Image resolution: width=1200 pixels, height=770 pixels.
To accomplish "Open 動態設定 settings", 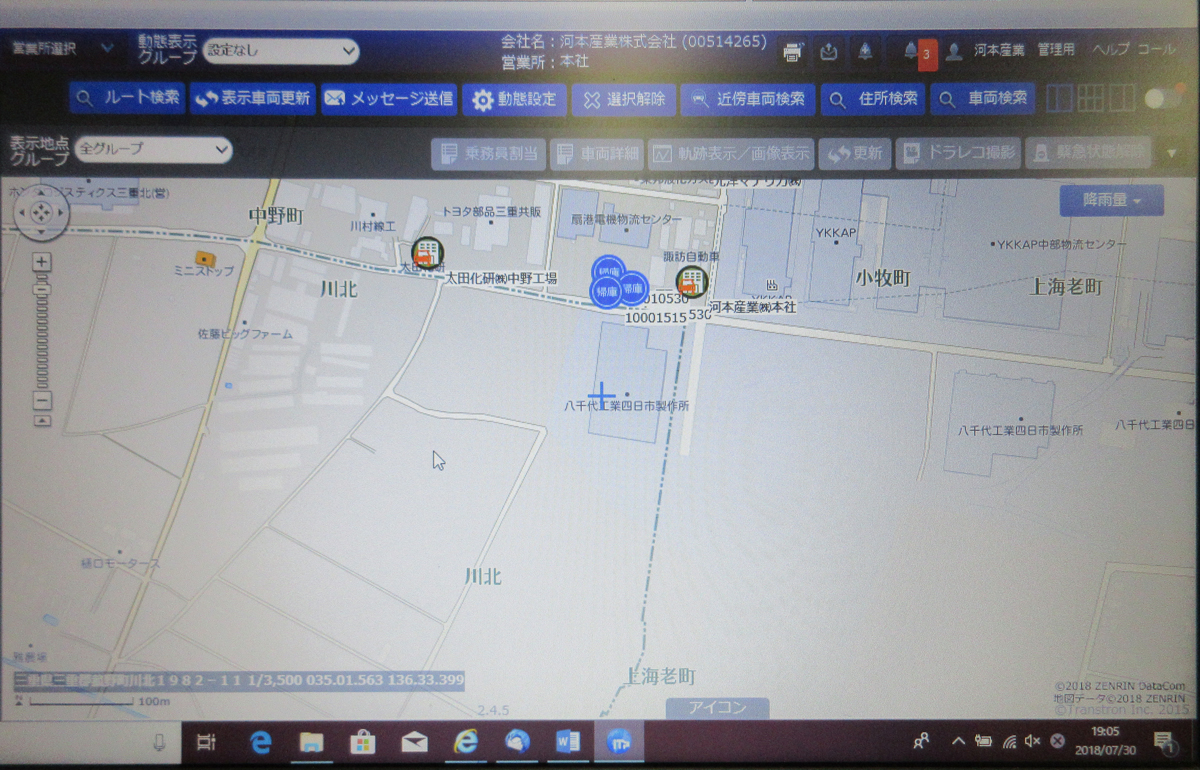I will 514,99.
